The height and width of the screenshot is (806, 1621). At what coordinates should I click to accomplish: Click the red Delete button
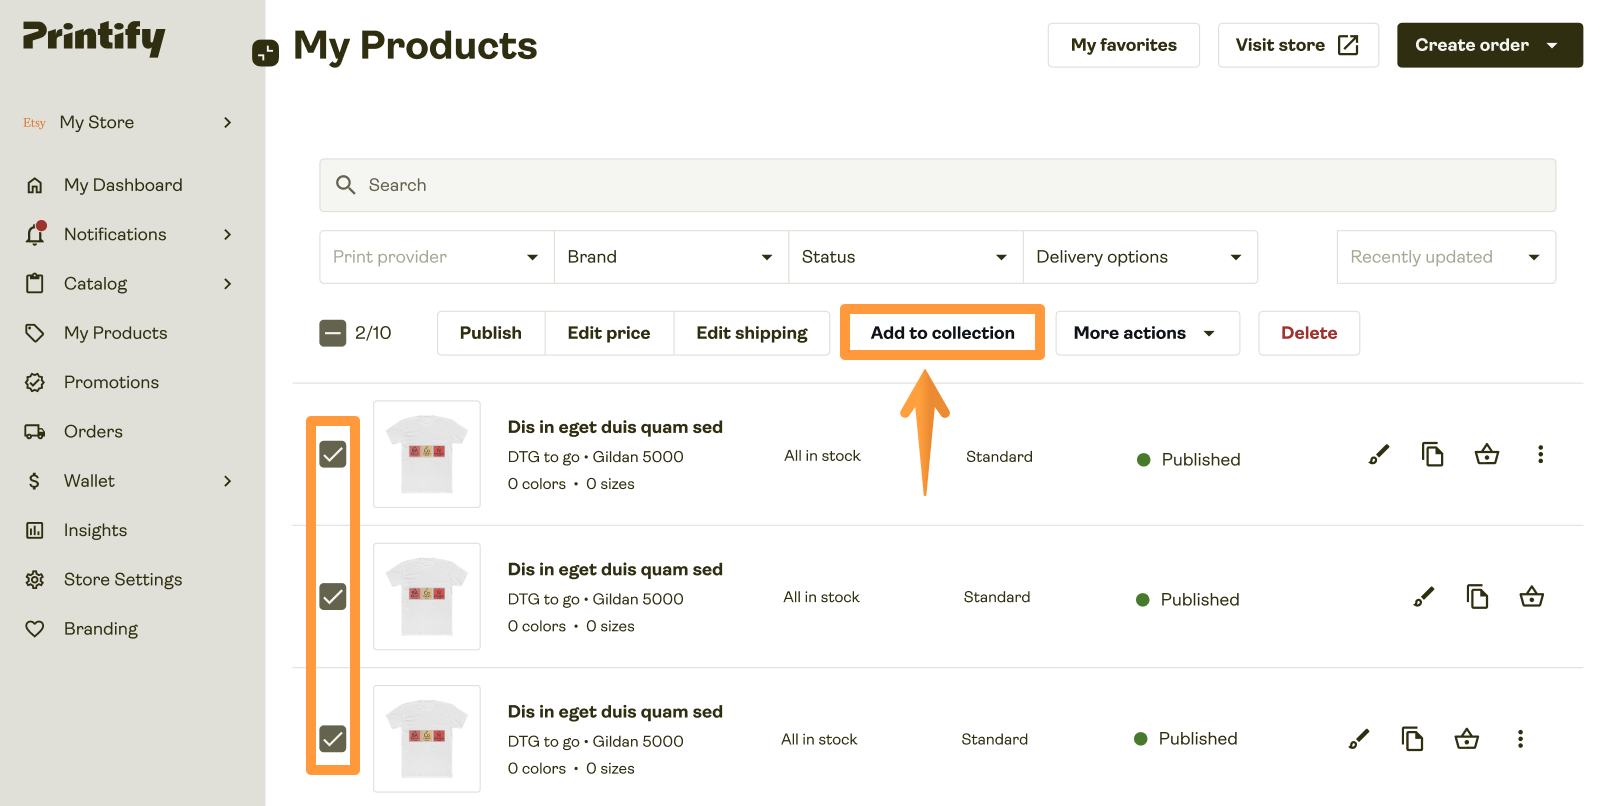(1308, 333)
